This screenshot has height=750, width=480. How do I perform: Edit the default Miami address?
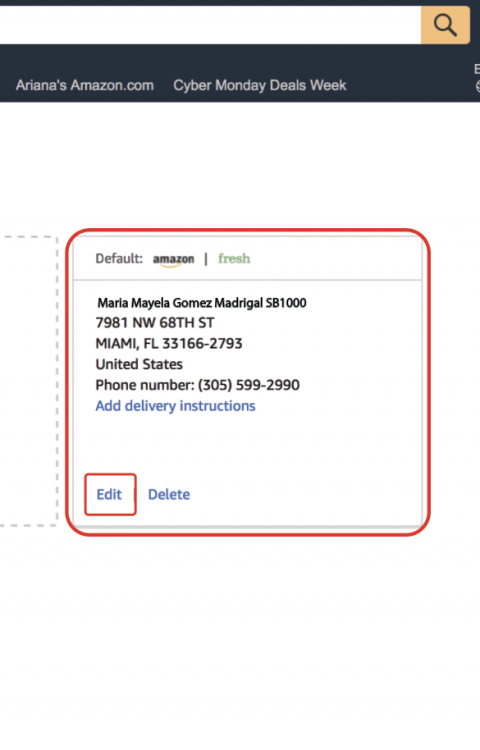[x=109, y=494]
